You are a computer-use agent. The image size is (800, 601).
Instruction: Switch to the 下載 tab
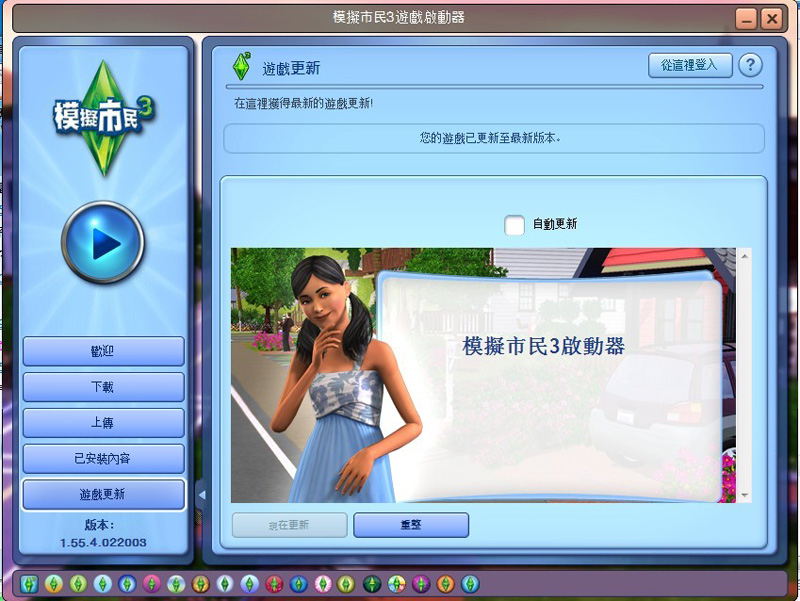(103, 387)
